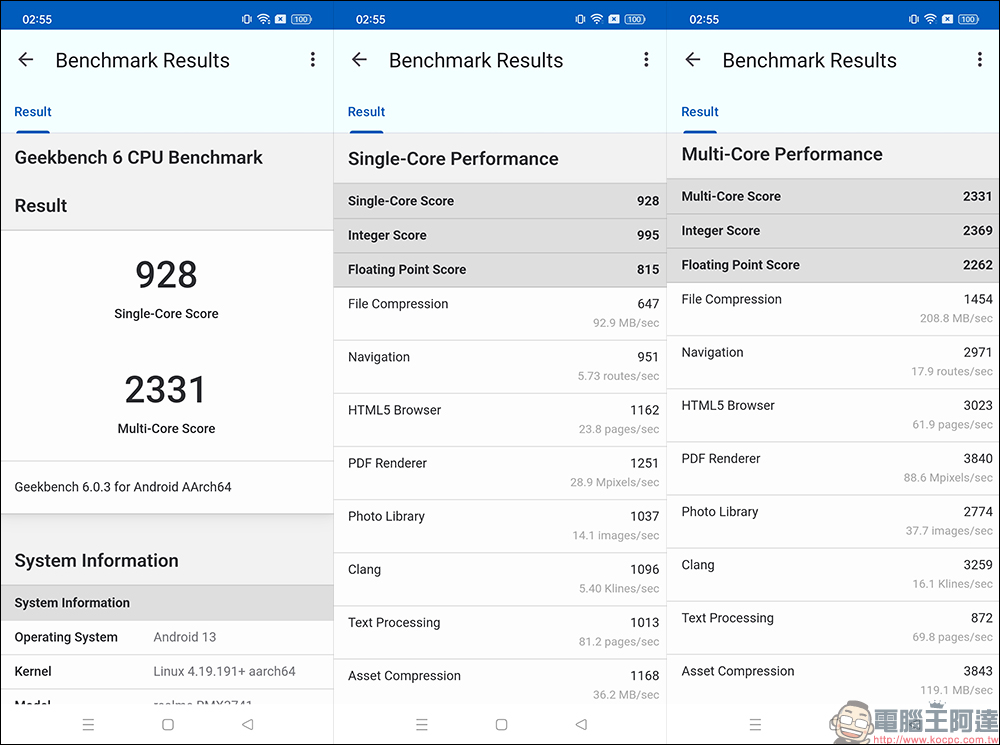This screenshot has width=1000, height=745.
Task: Tap Multi-Core Score 2331 row
Action: tap(834, 196)
